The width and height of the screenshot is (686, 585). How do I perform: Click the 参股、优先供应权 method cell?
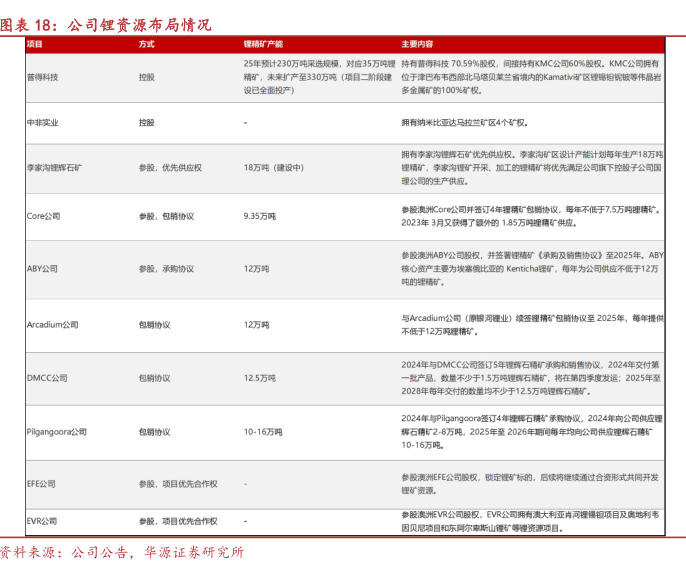[x=170, y=168]
